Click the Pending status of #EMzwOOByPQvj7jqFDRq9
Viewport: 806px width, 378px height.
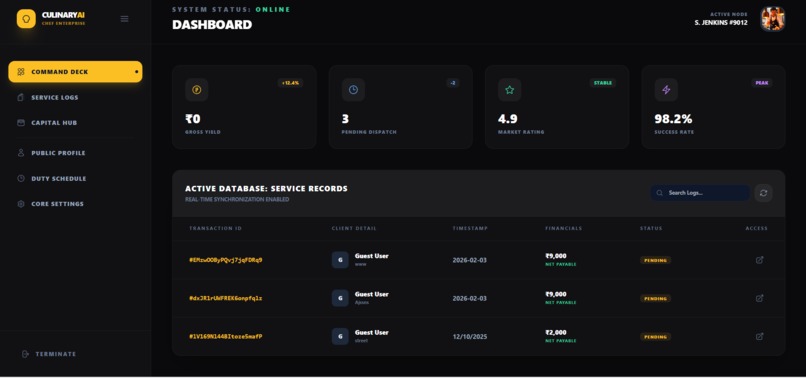tap(655, 260)
